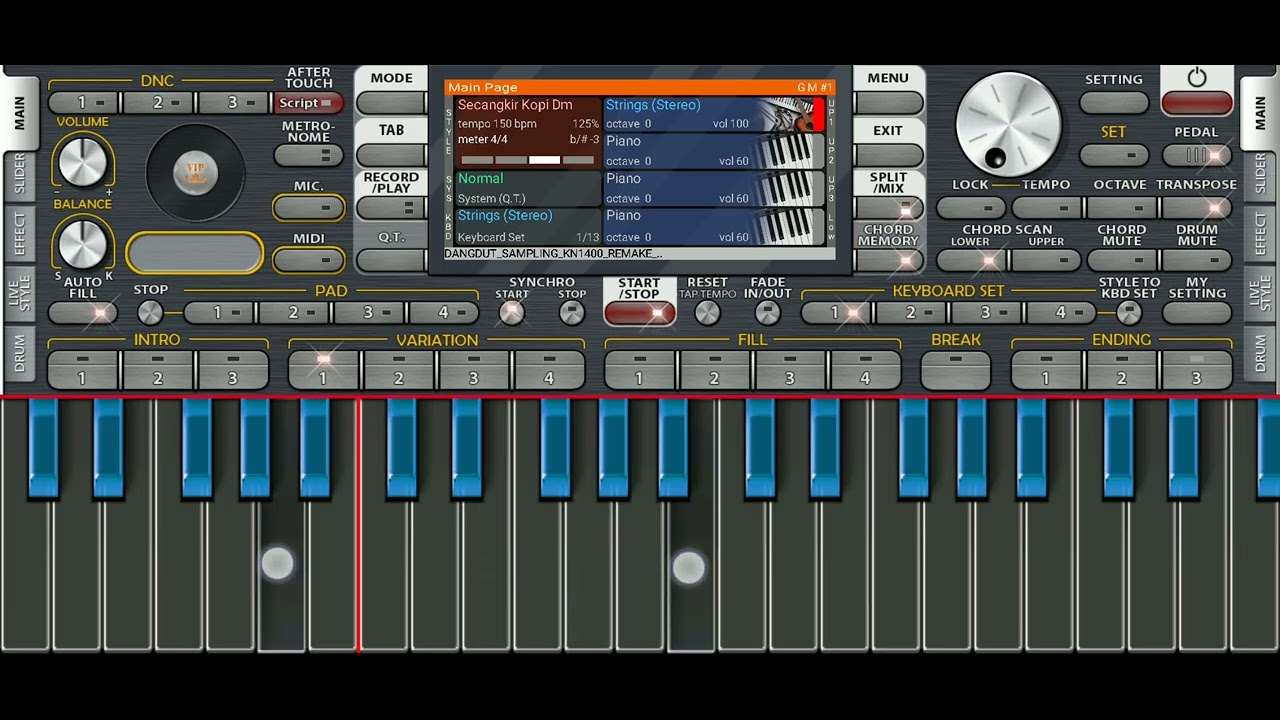The image size is (1280, 720).
Task: Adjust the Balance knob
Action: coord(83,244)
